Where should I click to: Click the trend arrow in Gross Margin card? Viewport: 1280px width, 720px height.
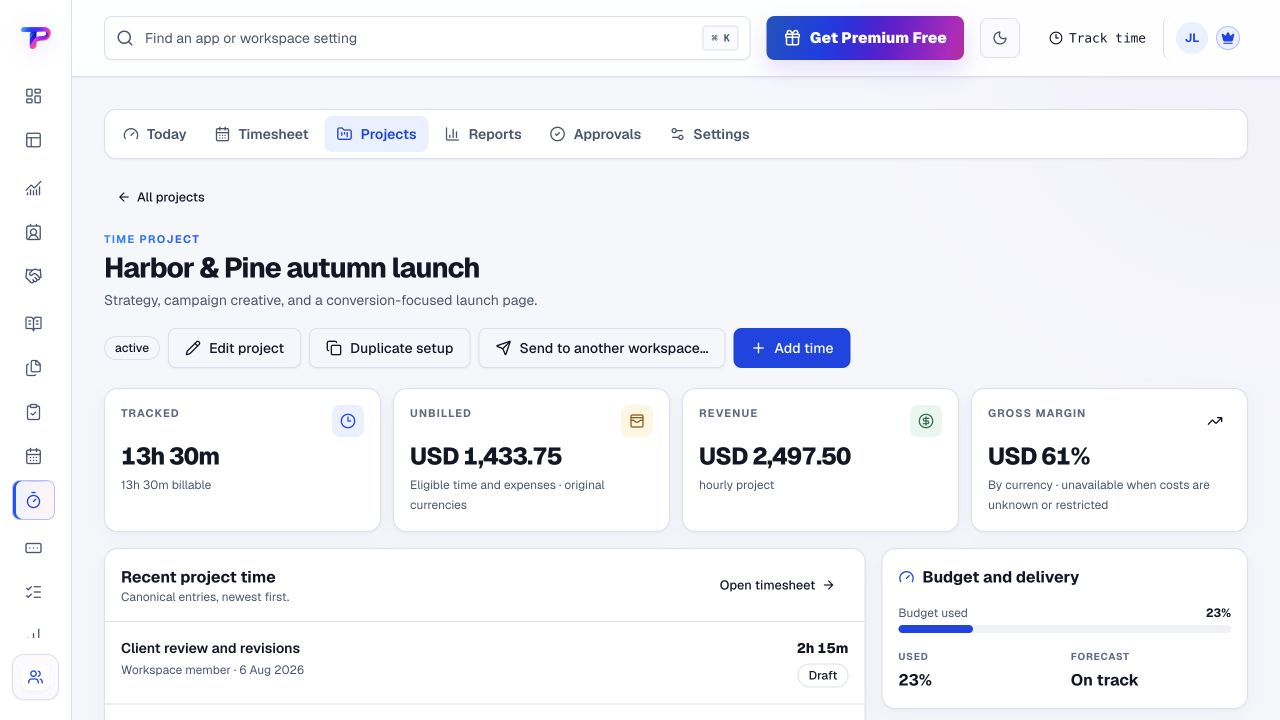pos(1215,421)
